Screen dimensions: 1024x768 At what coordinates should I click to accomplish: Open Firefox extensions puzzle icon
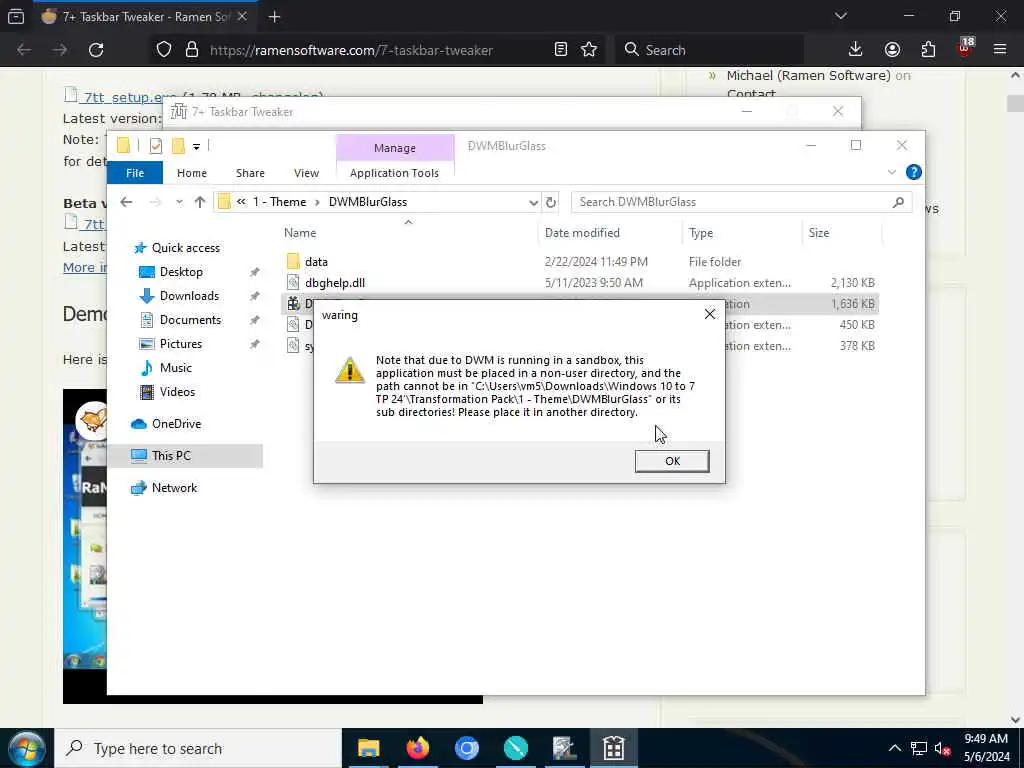point(928,50)
